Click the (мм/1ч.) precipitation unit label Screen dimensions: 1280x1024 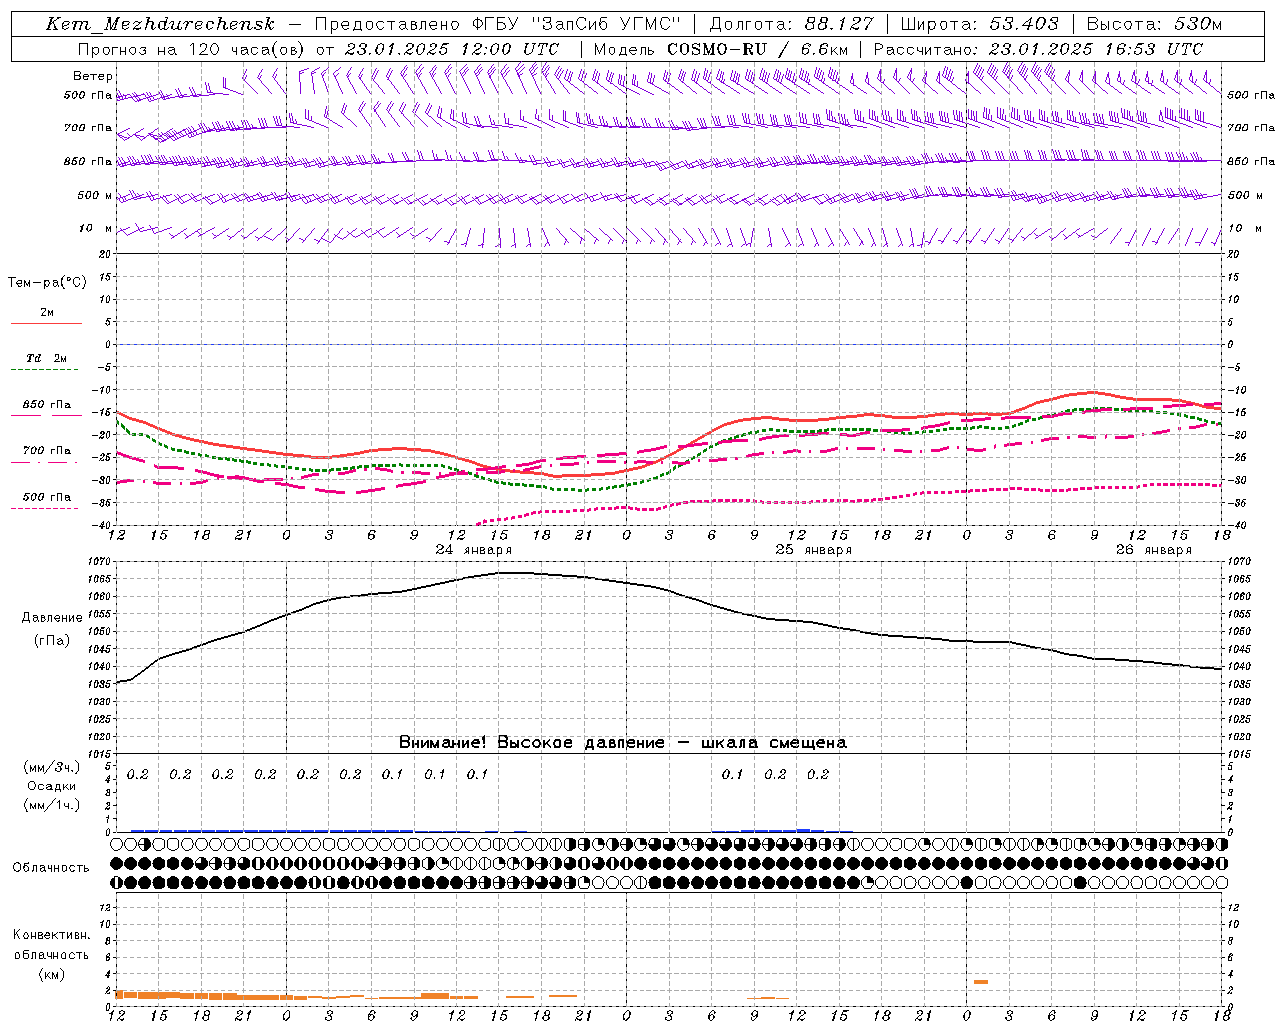(52, 805)
